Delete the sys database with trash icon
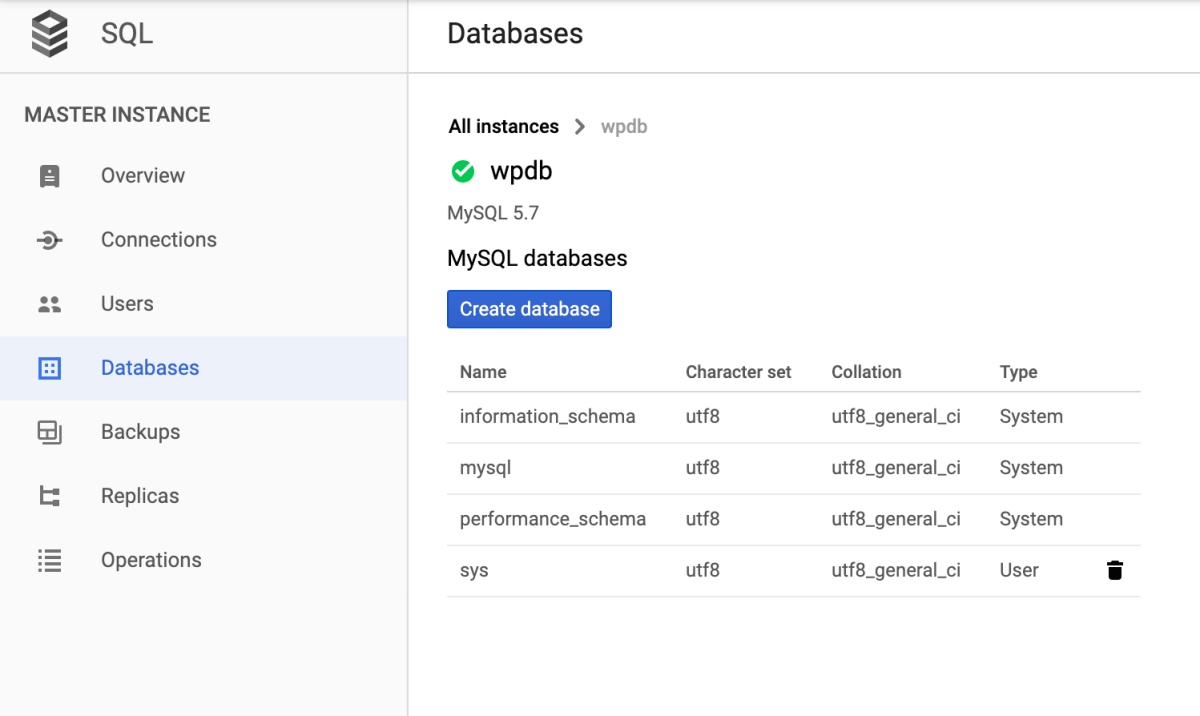Screen dimensions: 1200x716 pyautogui.click(x=1114, y=570)
